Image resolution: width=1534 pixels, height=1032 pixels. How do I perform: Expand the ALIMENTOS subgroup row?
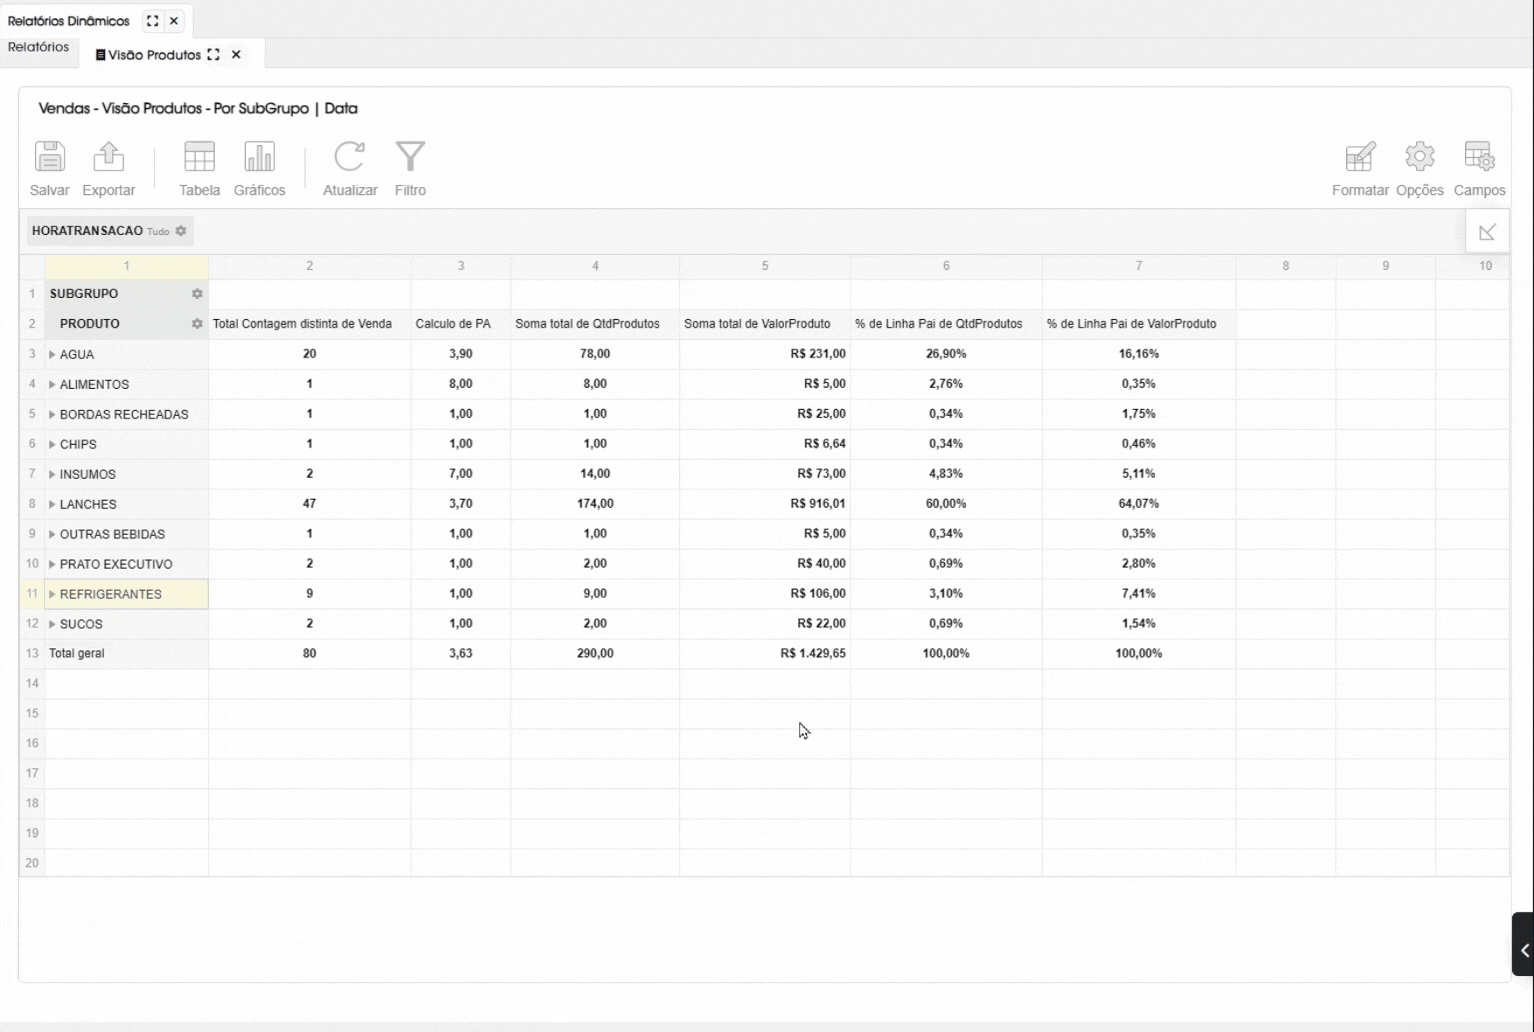pos(52,384)
